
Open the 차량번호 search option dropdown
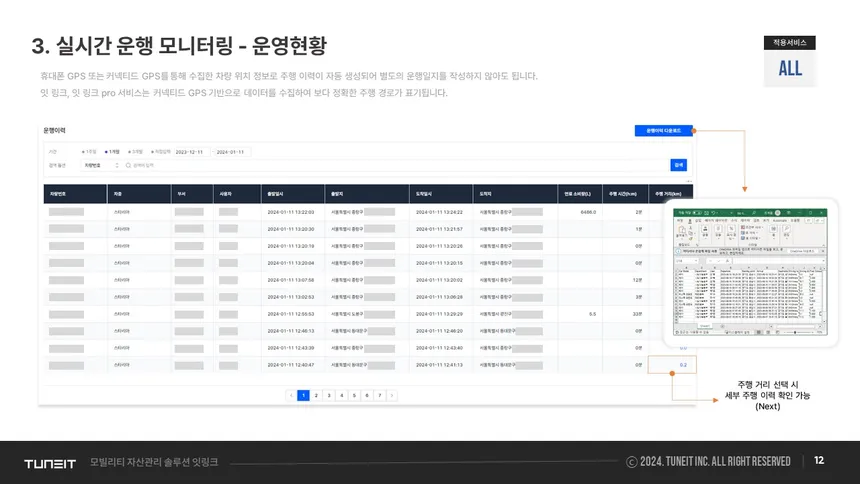coord(101,165)
